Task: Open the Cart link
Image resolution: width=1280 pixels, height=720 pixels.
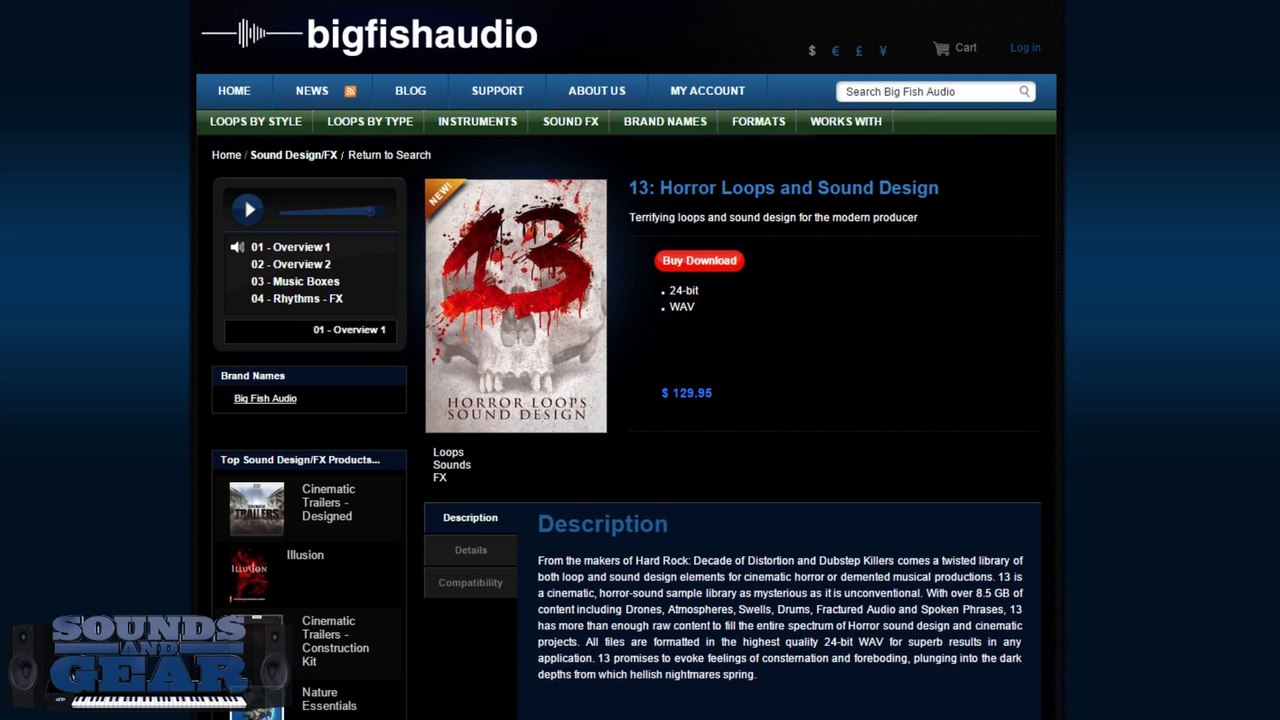Action: click(x=966, y=48)
